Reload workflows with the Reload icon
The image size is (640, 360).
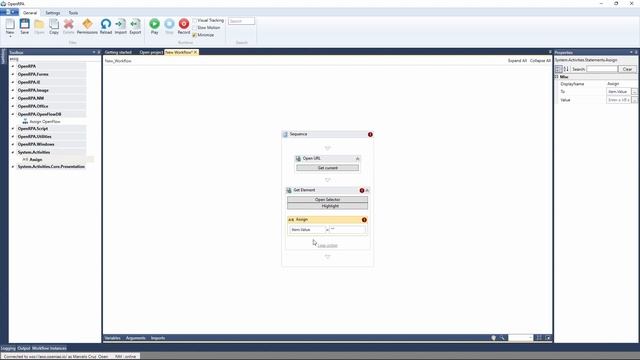tap(106, 24)
